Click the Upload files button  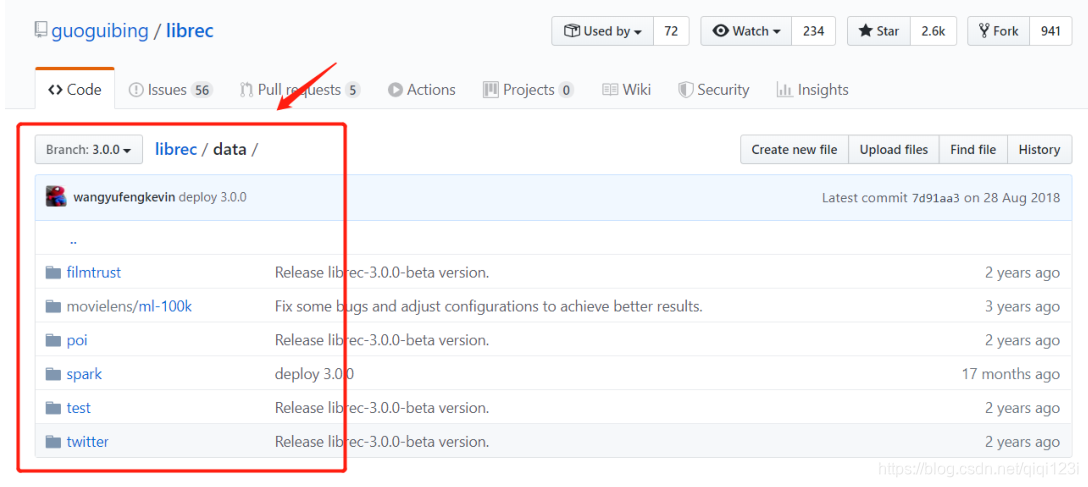[894, 149]
